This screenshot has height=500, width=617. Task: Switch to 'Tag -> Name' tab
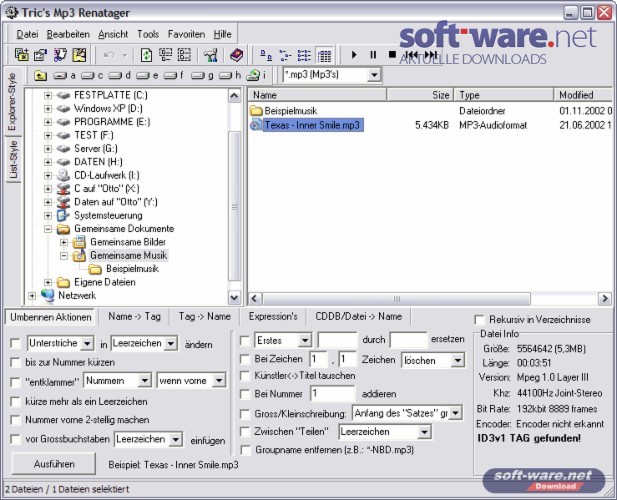coord(205,317)
